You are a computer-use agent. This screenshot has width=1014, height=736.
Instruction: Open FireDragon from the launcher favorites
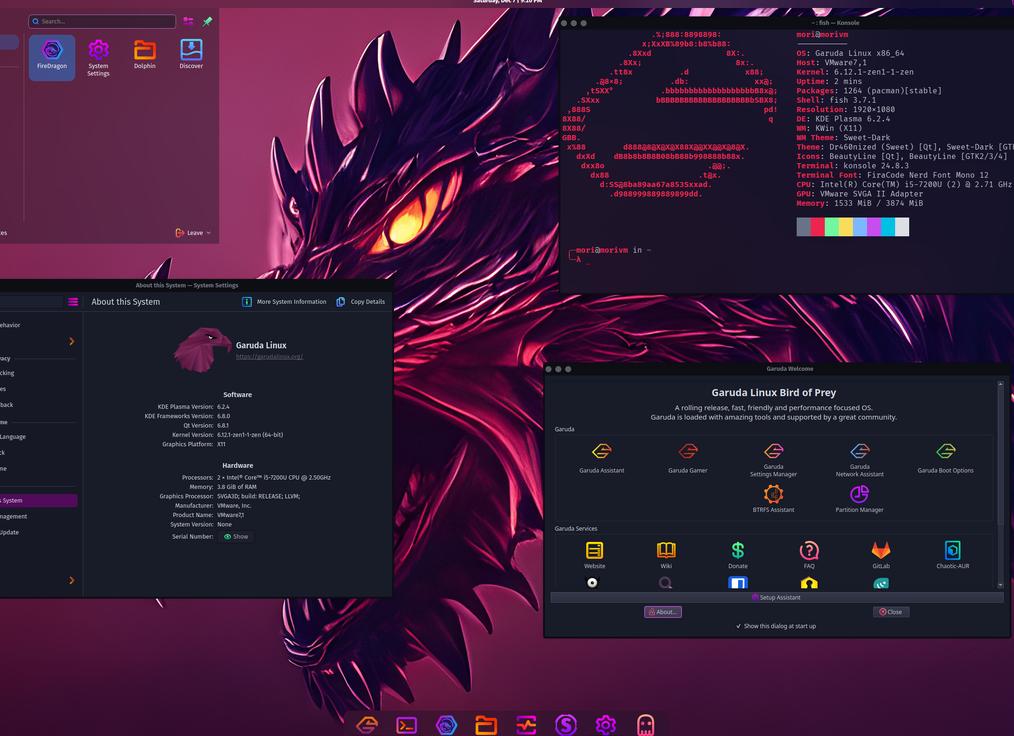tap(52, 56)
